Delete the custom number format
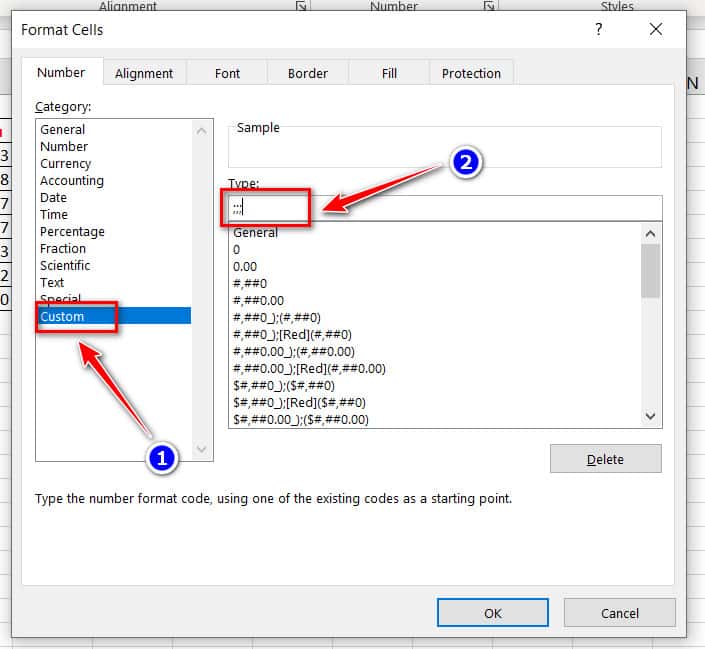This screenshot has height=649, width=705. pos(605,459)
